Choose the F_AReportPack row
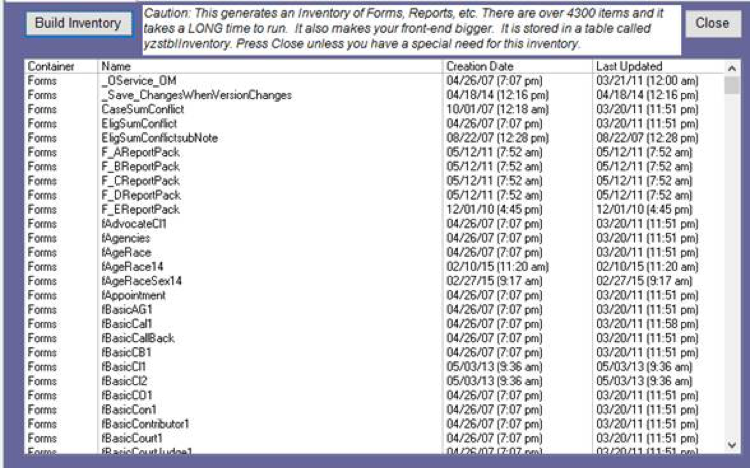Screen dimensions: 750x468 [140, 152]
